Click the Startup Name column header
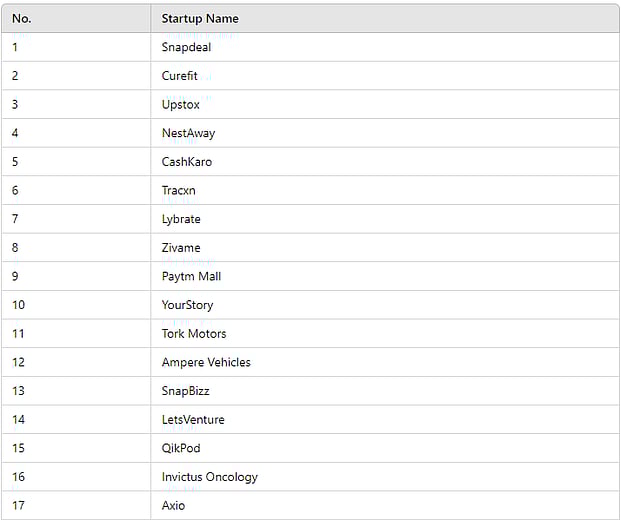Viewport: 640px width, 520px height. [x=200, y=19]
